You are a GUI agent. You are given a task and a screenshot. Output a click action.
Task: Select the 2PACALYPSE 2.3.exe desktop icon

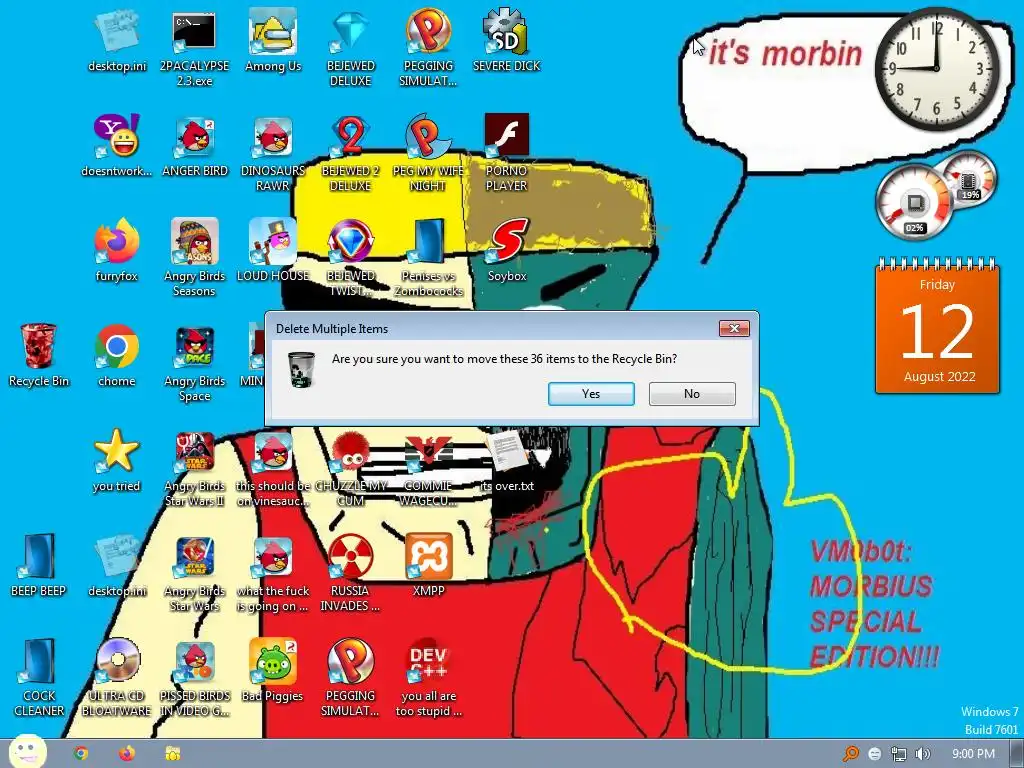(x=194, y=49)
